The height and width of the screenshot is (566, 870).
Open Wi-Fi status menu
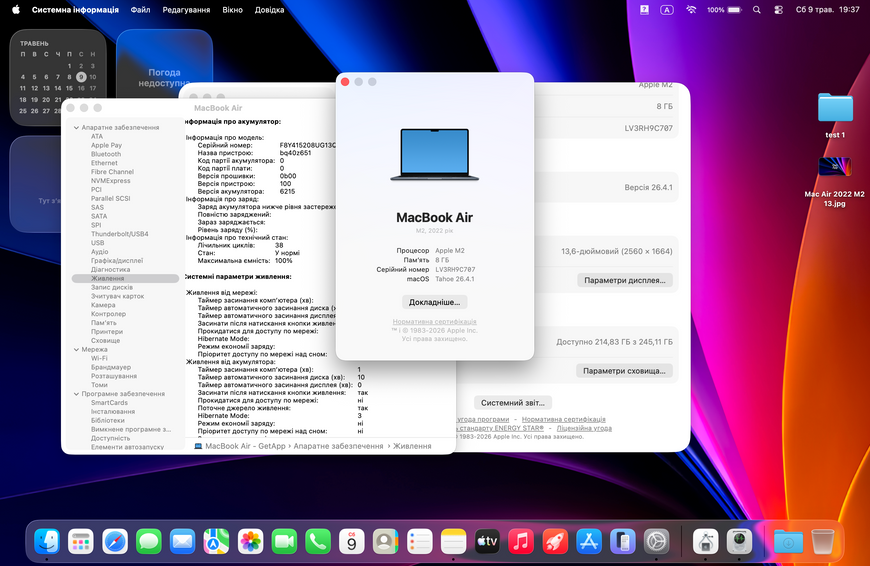coord(691,9)
